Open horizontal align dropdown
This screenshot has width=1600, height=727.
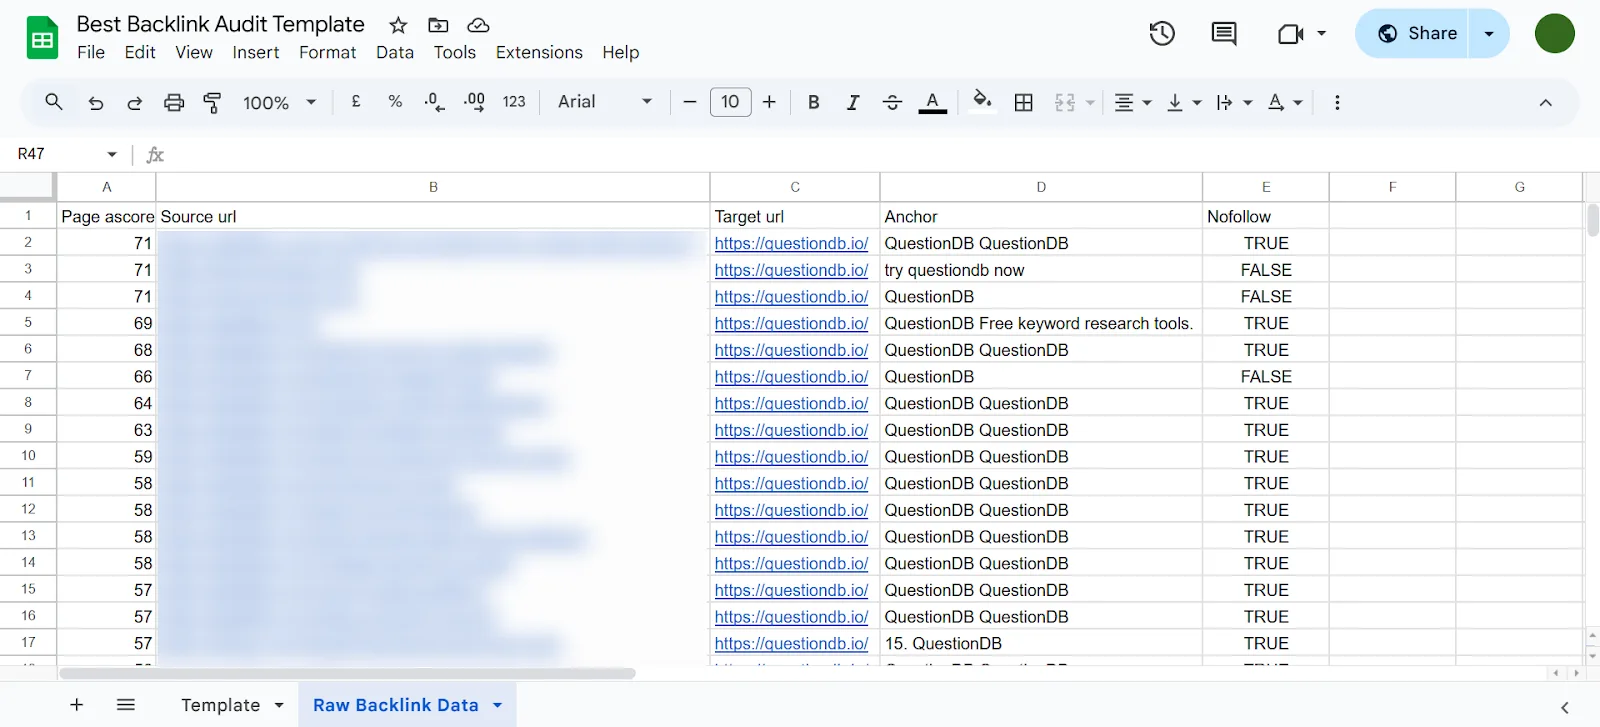click(1133, 102)
